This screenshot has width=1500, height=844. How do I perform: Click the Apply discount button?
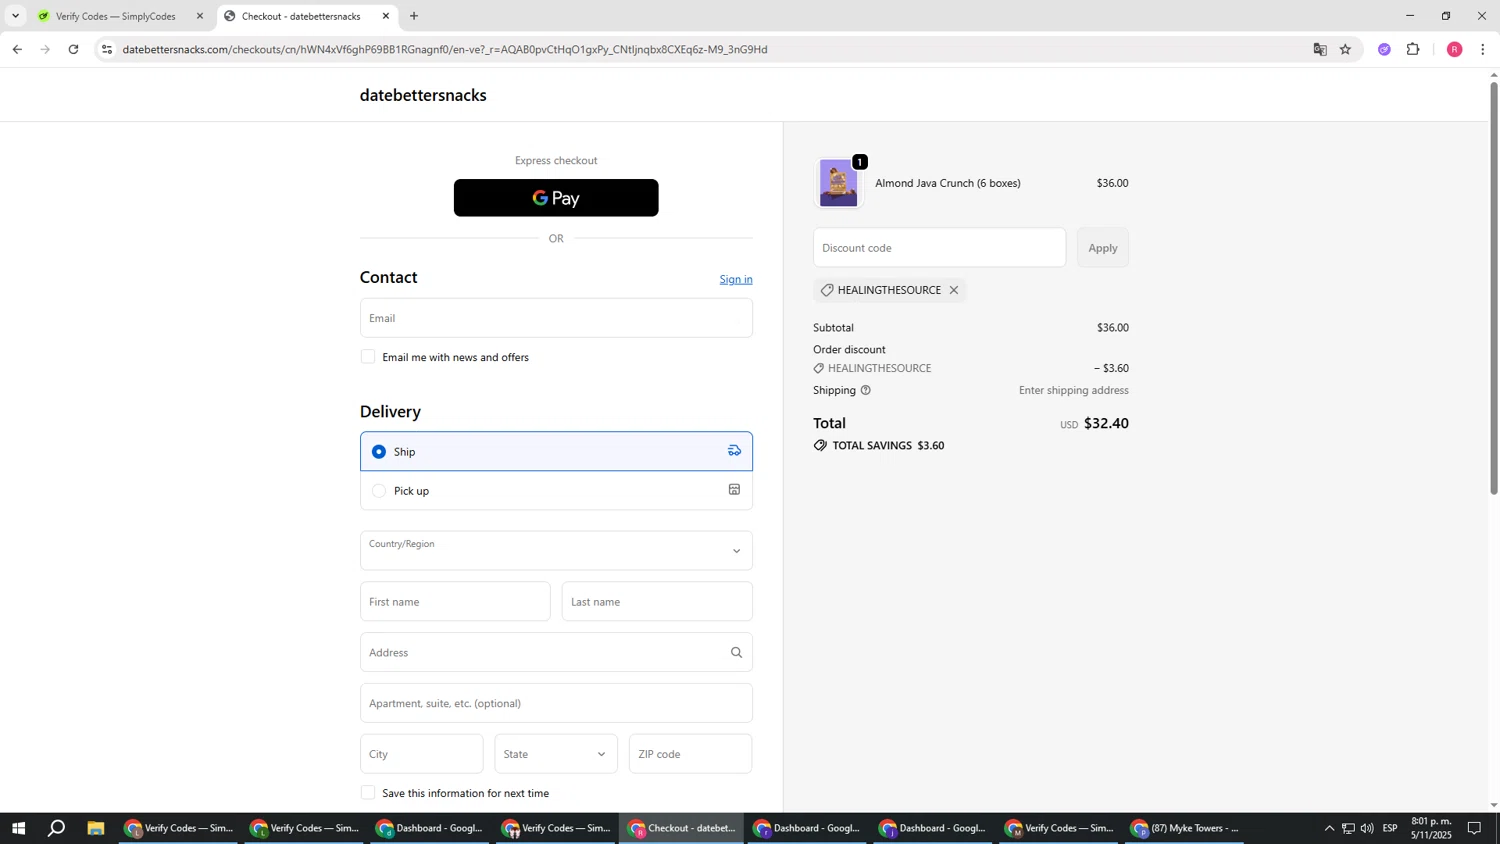pos(1103,248)
